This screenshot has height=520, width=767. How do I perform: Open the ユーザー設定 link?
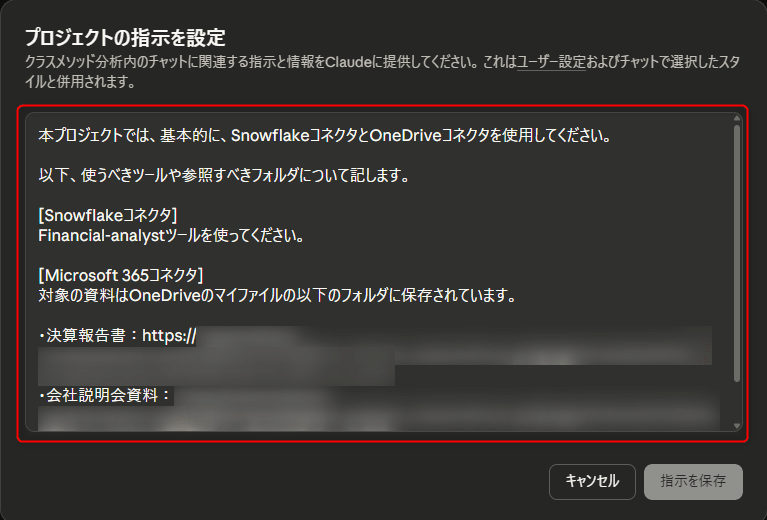(x=551, y=62)
